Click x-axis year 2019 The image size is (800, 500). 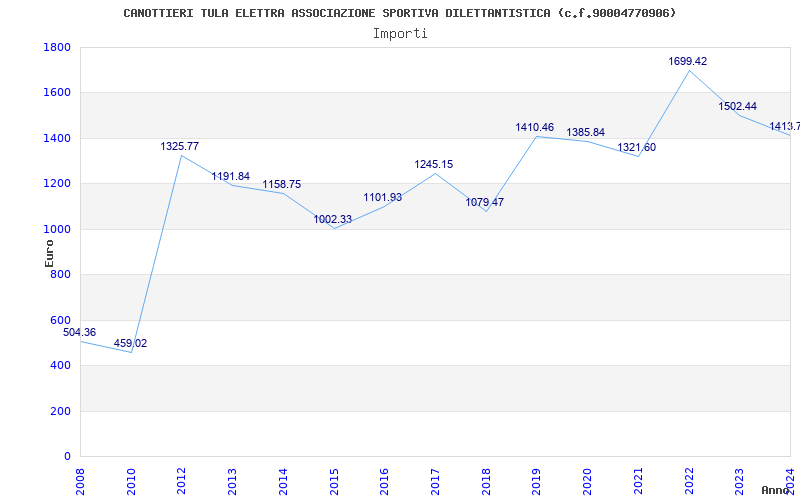537,481
